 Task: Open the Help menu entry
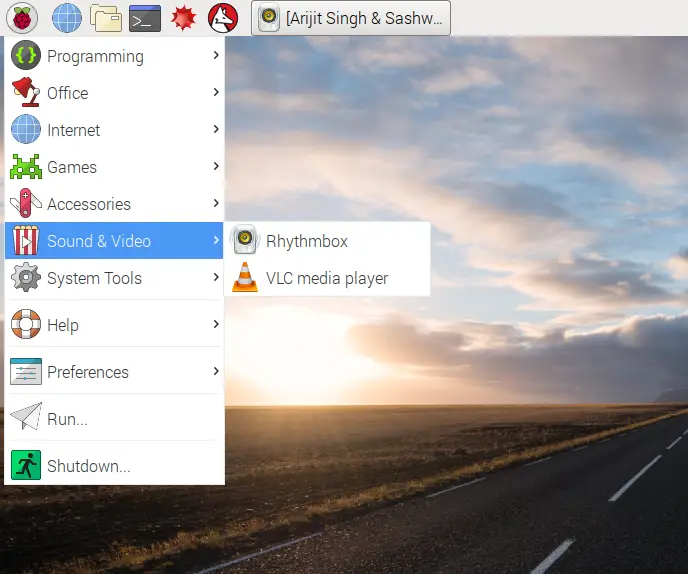pyautogui.click(x=114, y=325)
